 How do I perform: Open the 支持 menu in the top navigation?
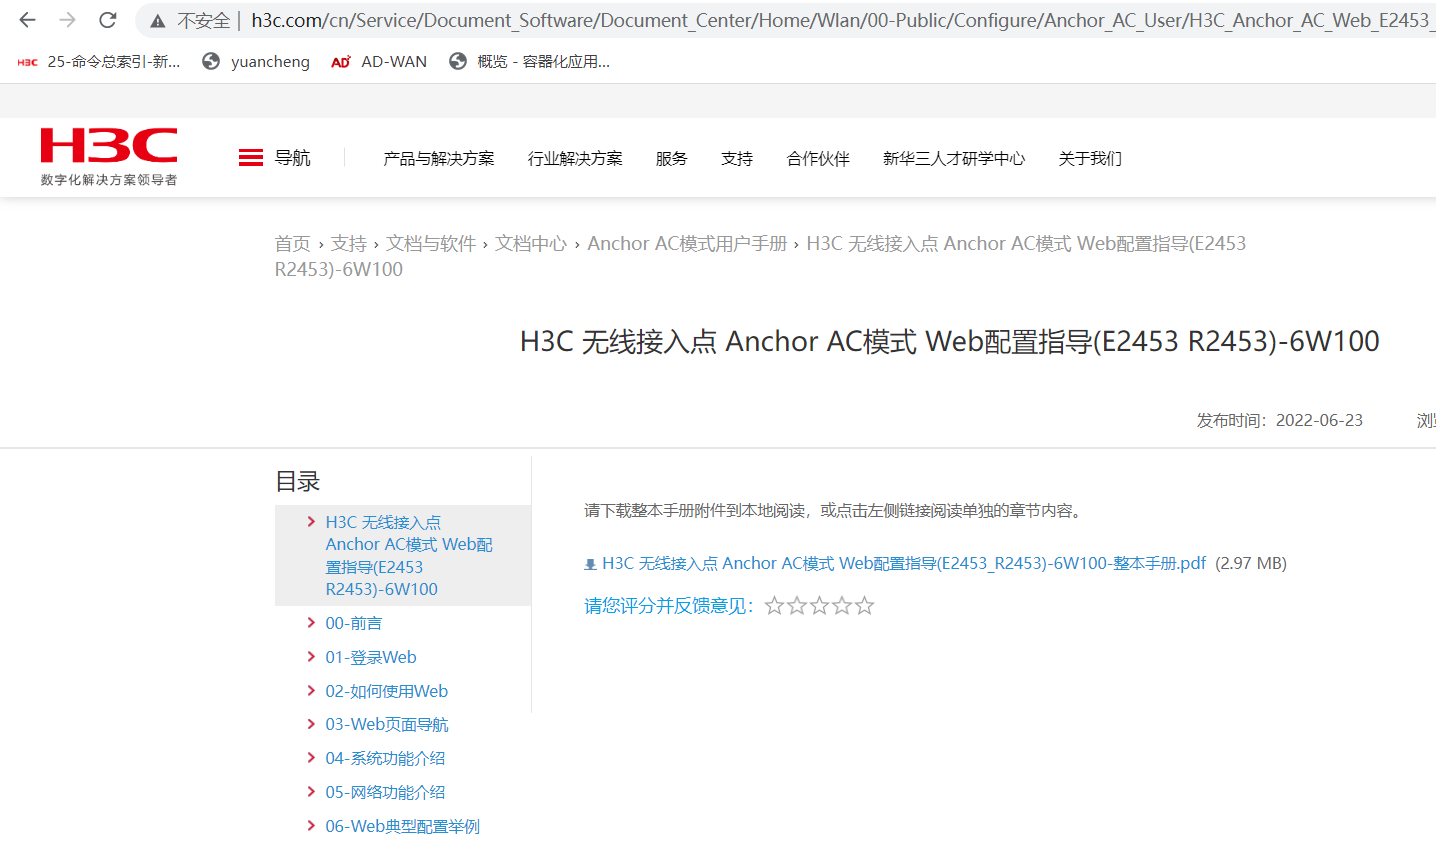point(737,159)
